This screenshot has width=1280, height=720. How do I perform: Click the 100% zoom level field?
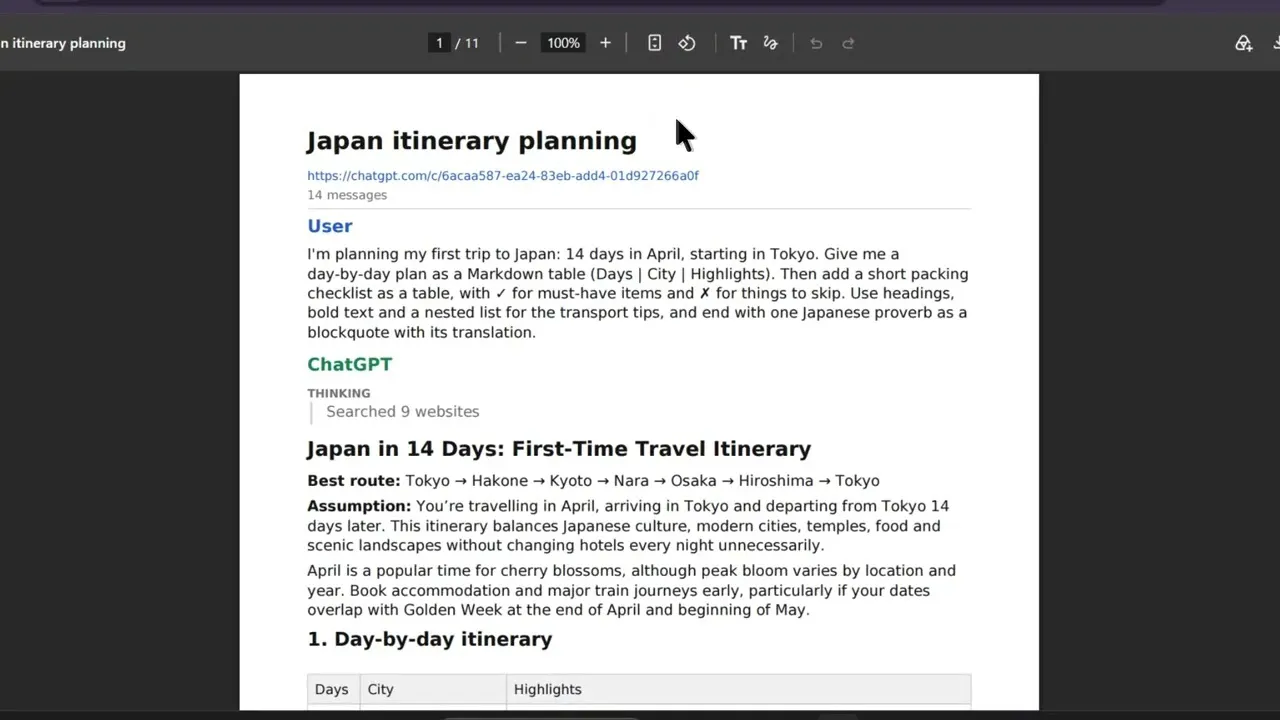pos(563,43)
